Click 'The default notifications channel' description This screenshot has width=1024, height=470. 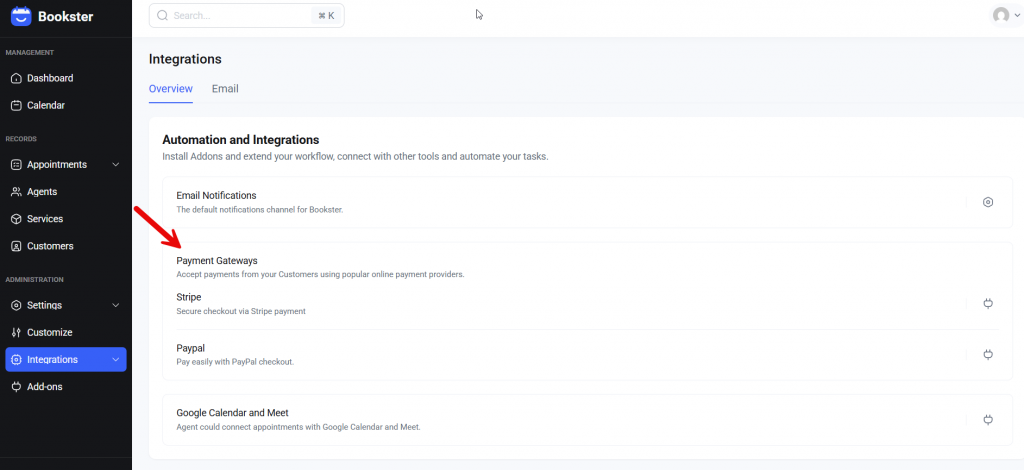(x=260, y=210)
